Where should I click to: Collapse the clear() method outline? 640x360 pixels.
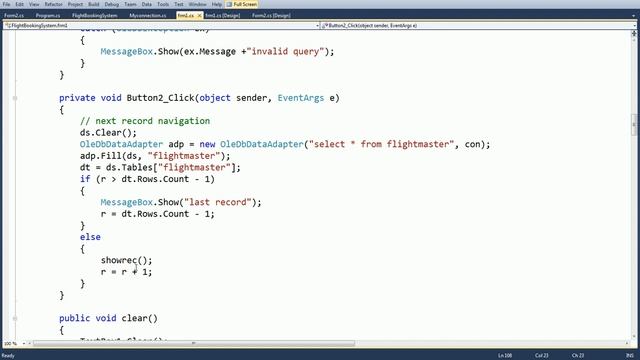tap(15, 318)
